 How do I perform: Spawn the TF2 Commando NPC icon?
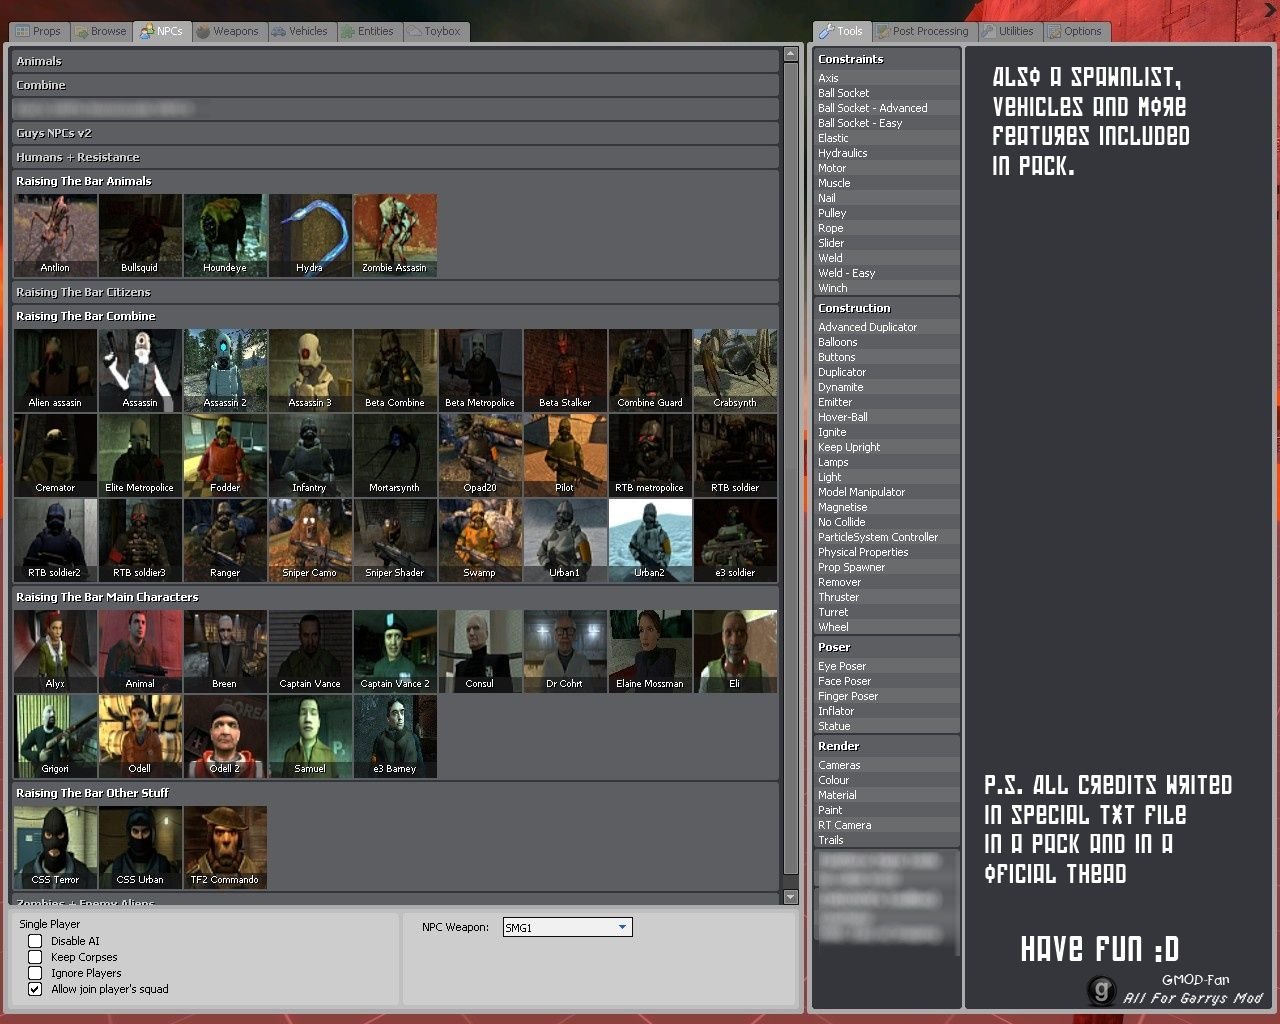pos(225,847)
